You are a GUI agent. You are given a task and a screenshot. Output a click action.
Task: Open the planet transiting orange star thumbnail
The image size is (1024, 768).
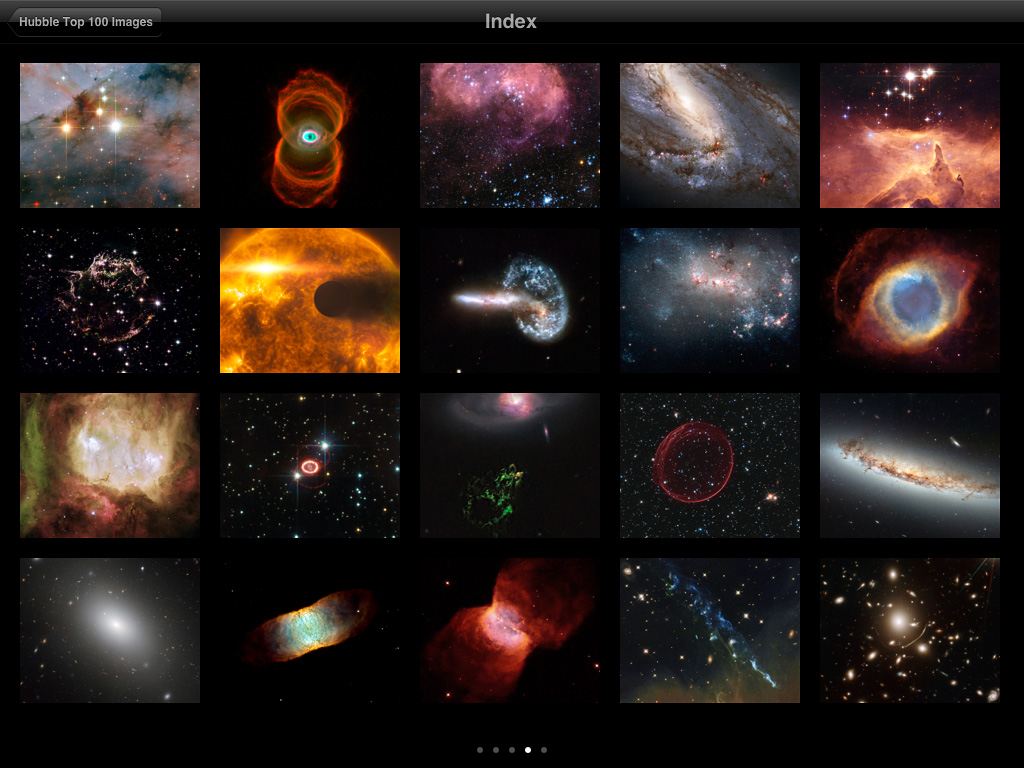click(310, 300)
